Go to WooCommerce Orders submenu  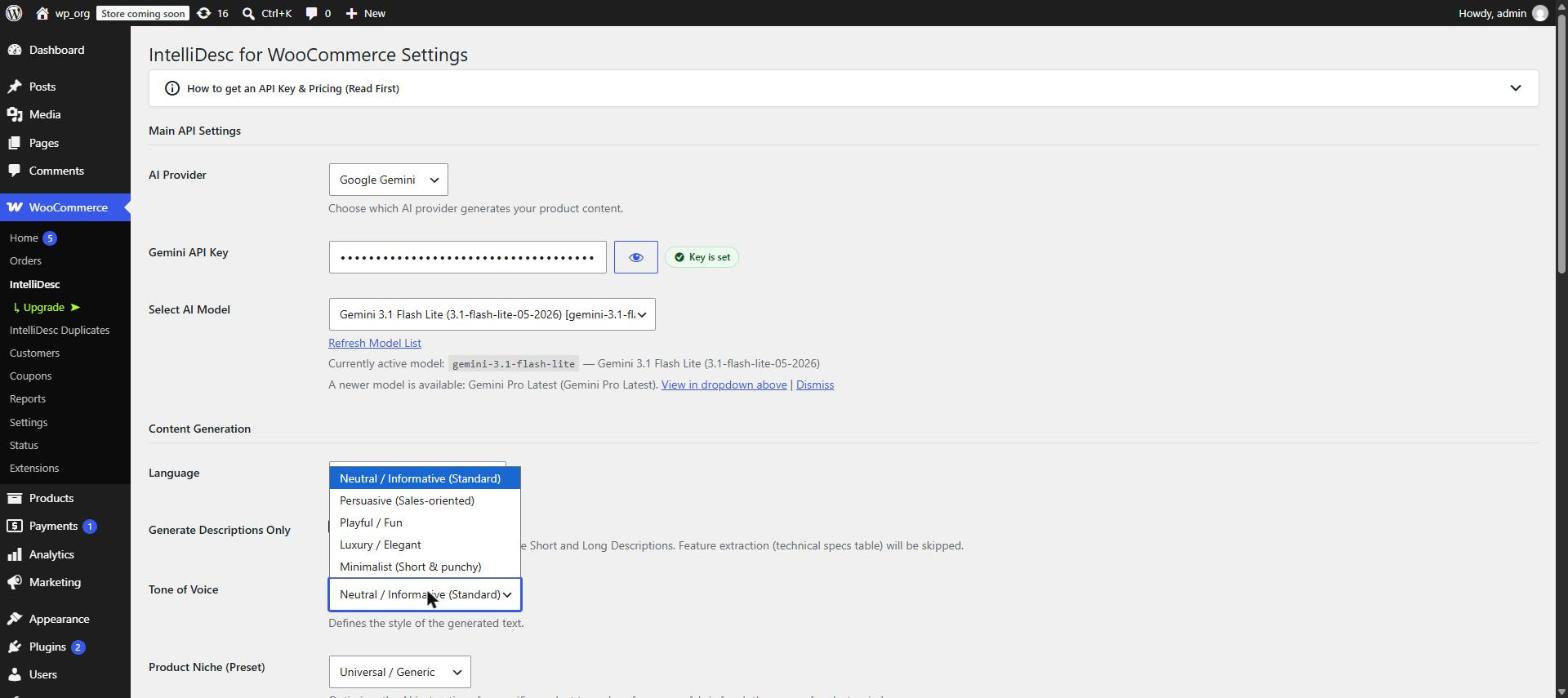[26, 261]
